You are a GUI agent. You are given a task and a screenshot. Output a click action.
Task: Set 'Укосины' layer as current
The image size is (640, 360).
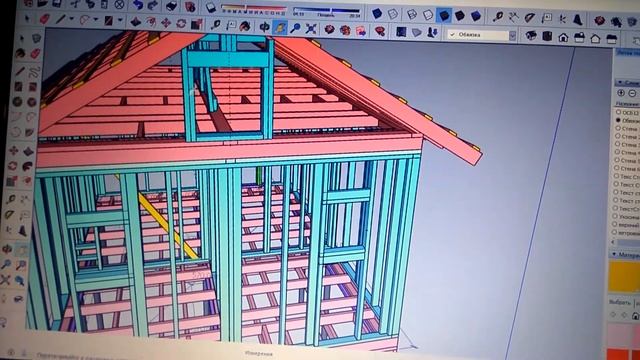pos(615,216)
